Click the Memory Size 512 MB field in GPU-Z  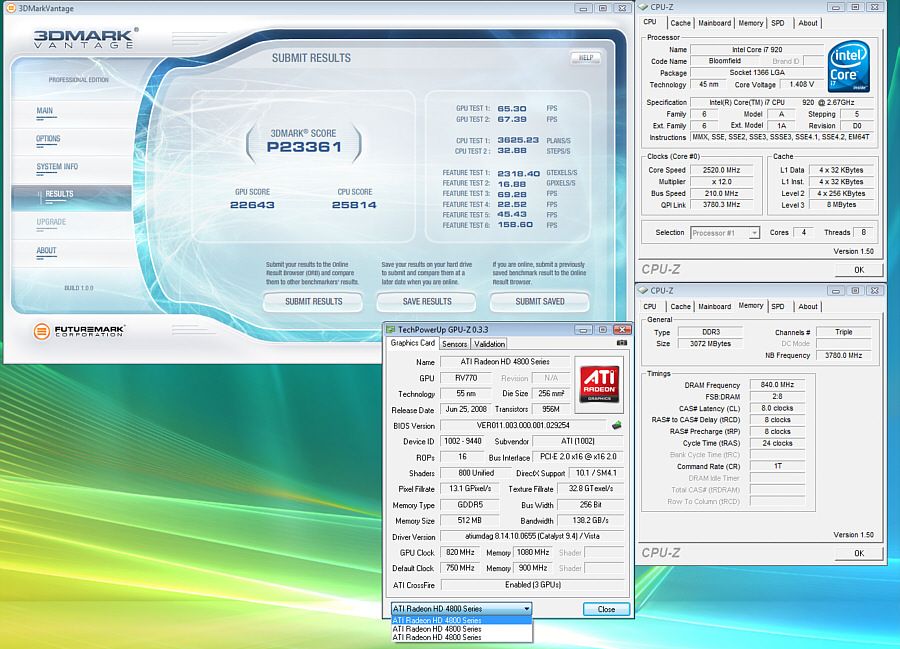coord(469,520)
